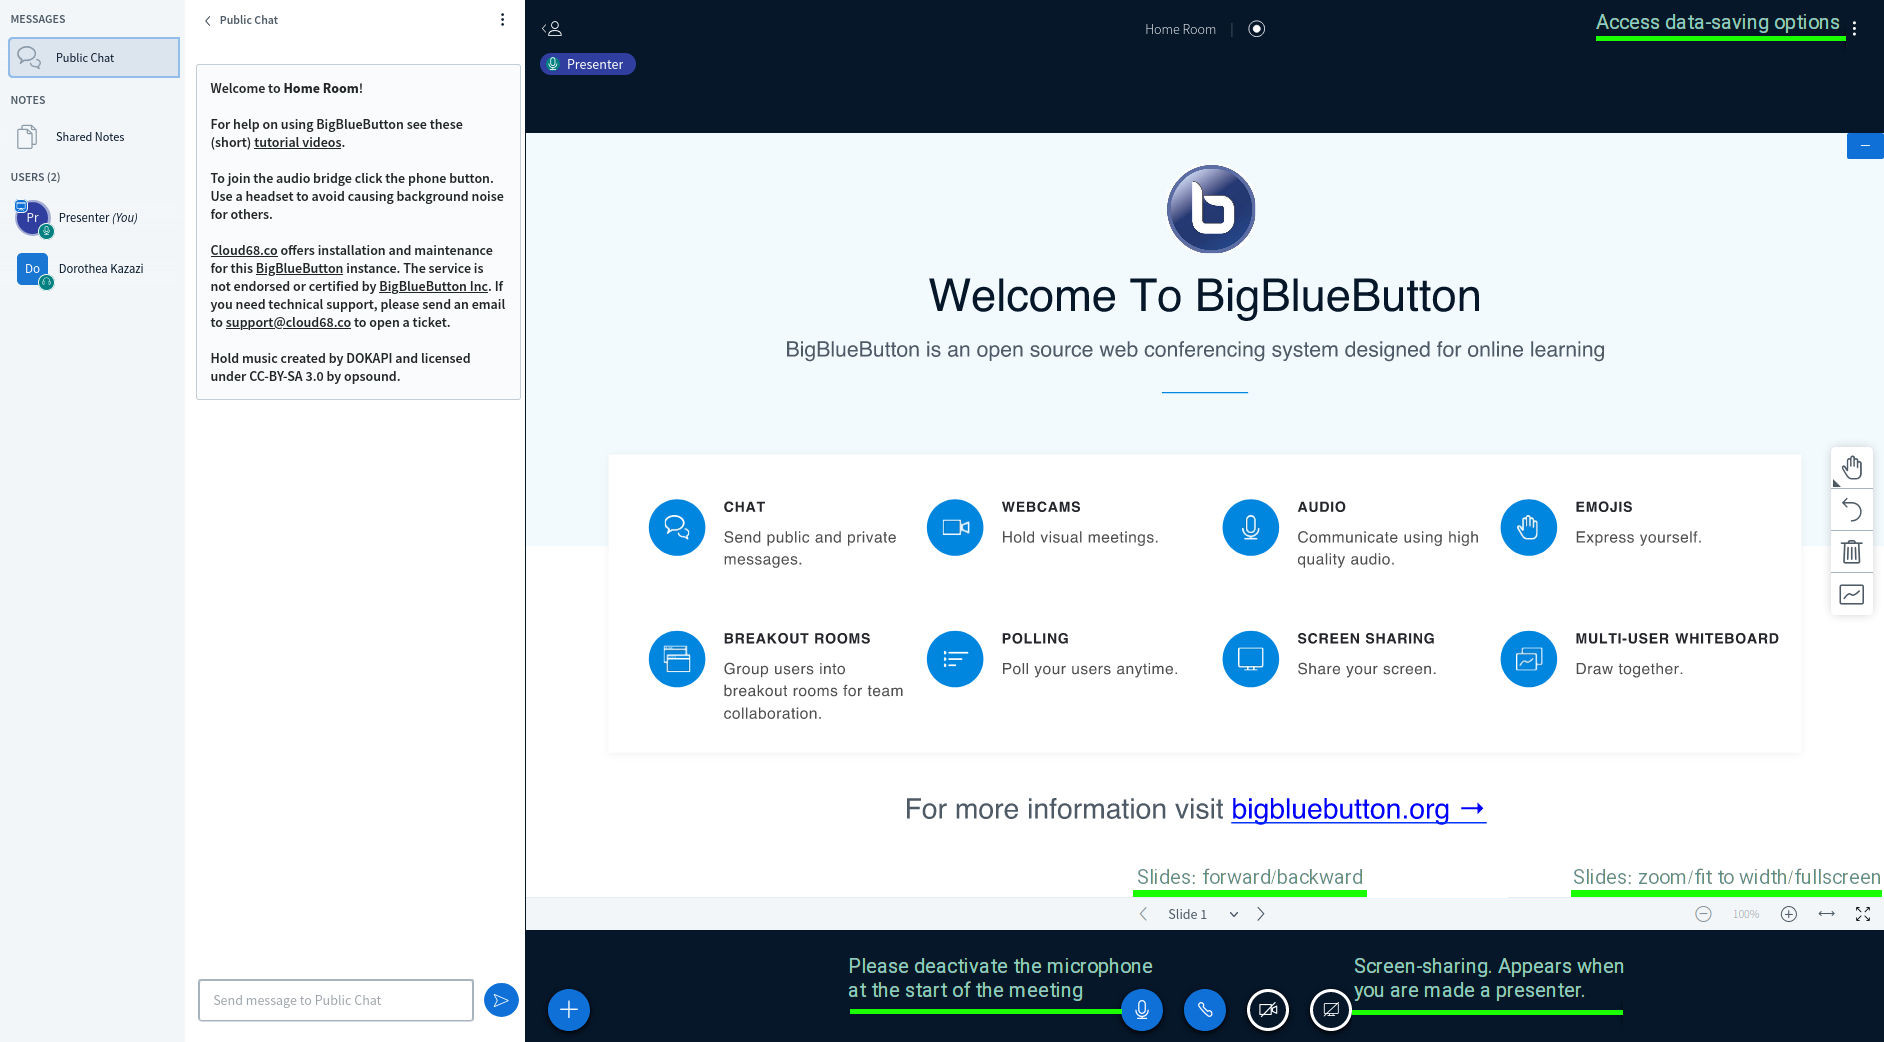Click the Polling feature icon on slide
The image size is (1884, 1042).
(955, 659)
